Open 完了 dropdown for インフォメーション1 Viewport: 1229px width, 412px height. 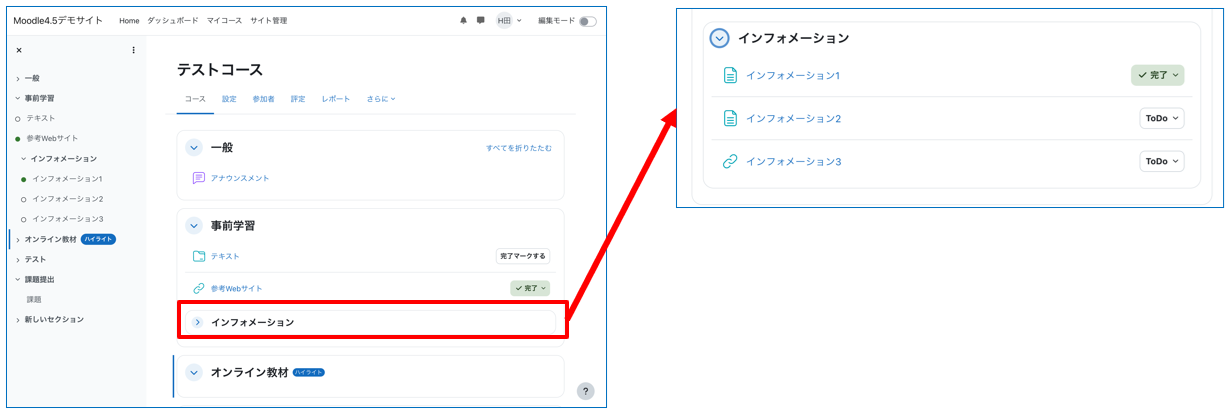point(1157,75)
